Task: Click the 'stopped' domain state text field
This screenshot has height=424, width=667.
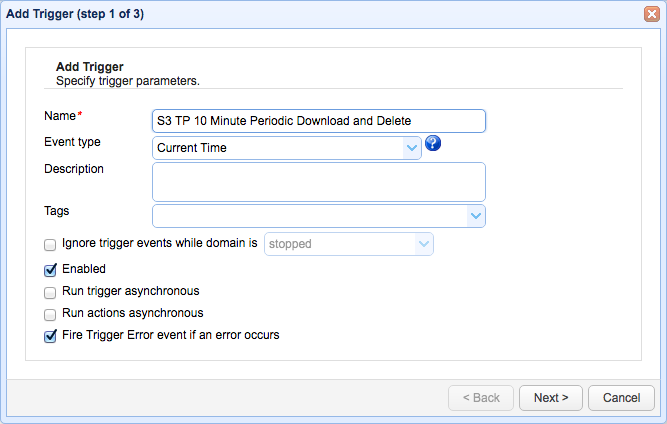Action: (x=338, y=244)
